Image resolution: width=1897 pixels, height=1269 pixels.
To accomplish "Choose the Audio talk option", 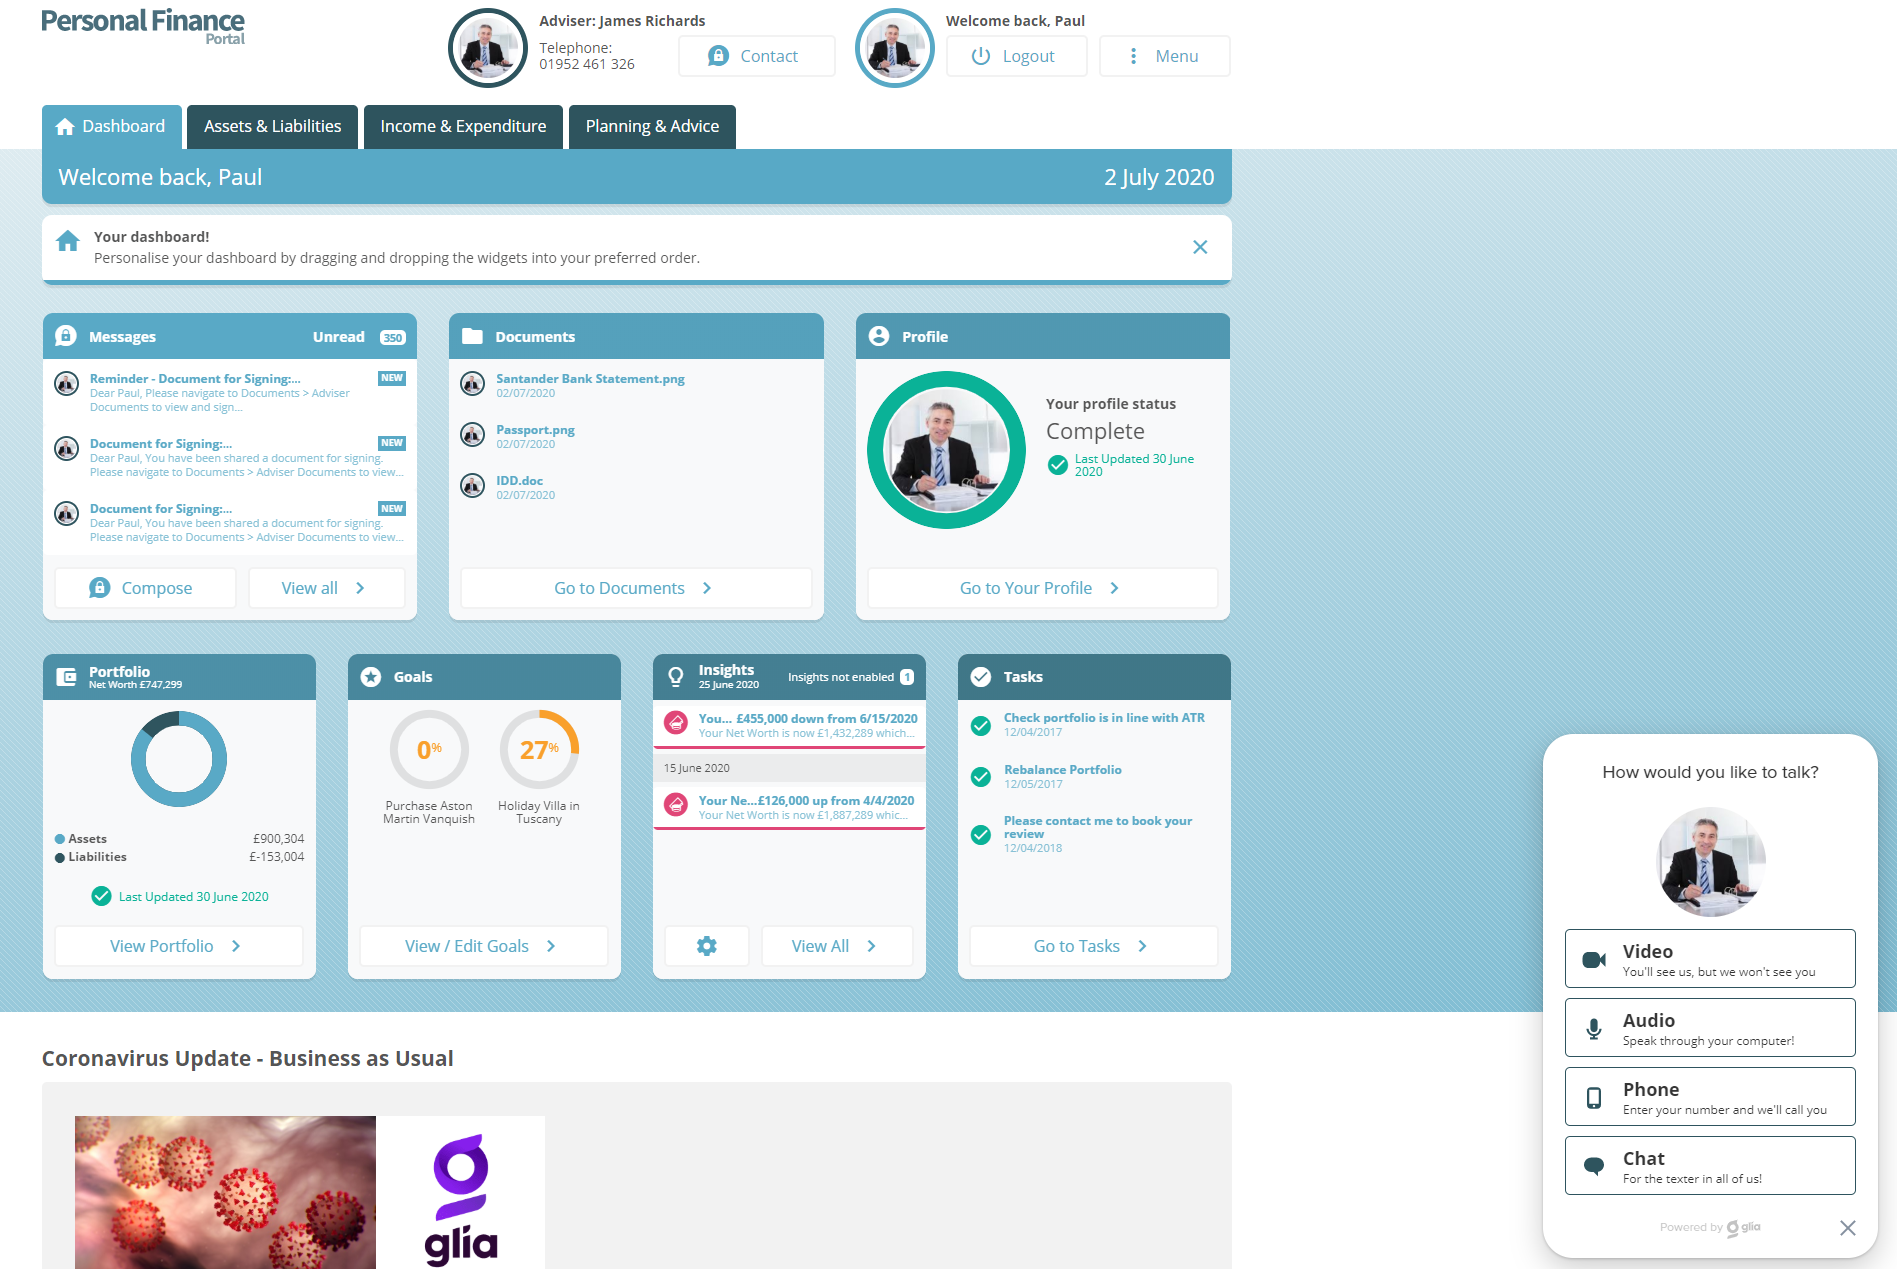I will click(x=1709, y=1028).
